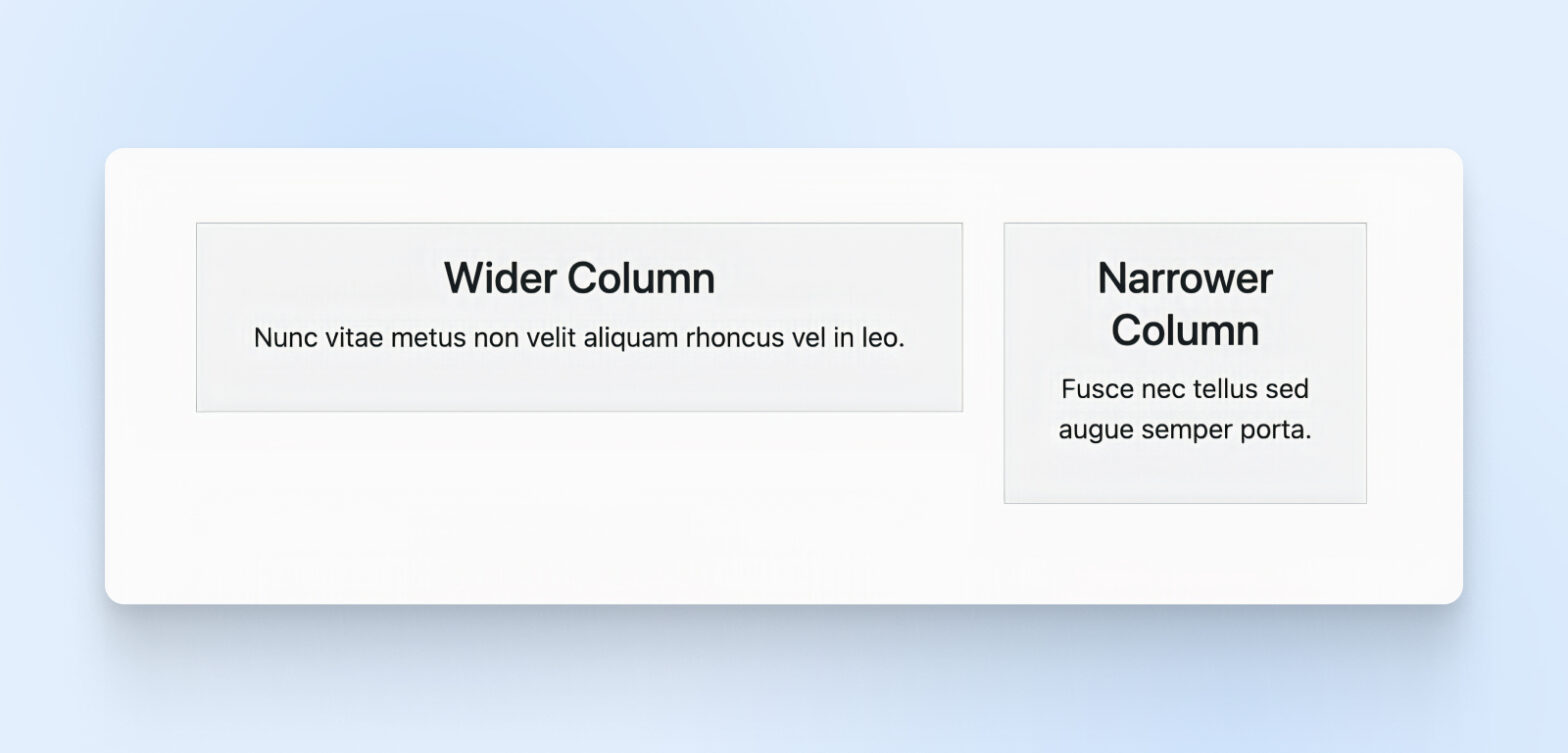Click the paragraph starting with "Nunc vitae"
Screen dimensions: 1568x753
[579, 338]
